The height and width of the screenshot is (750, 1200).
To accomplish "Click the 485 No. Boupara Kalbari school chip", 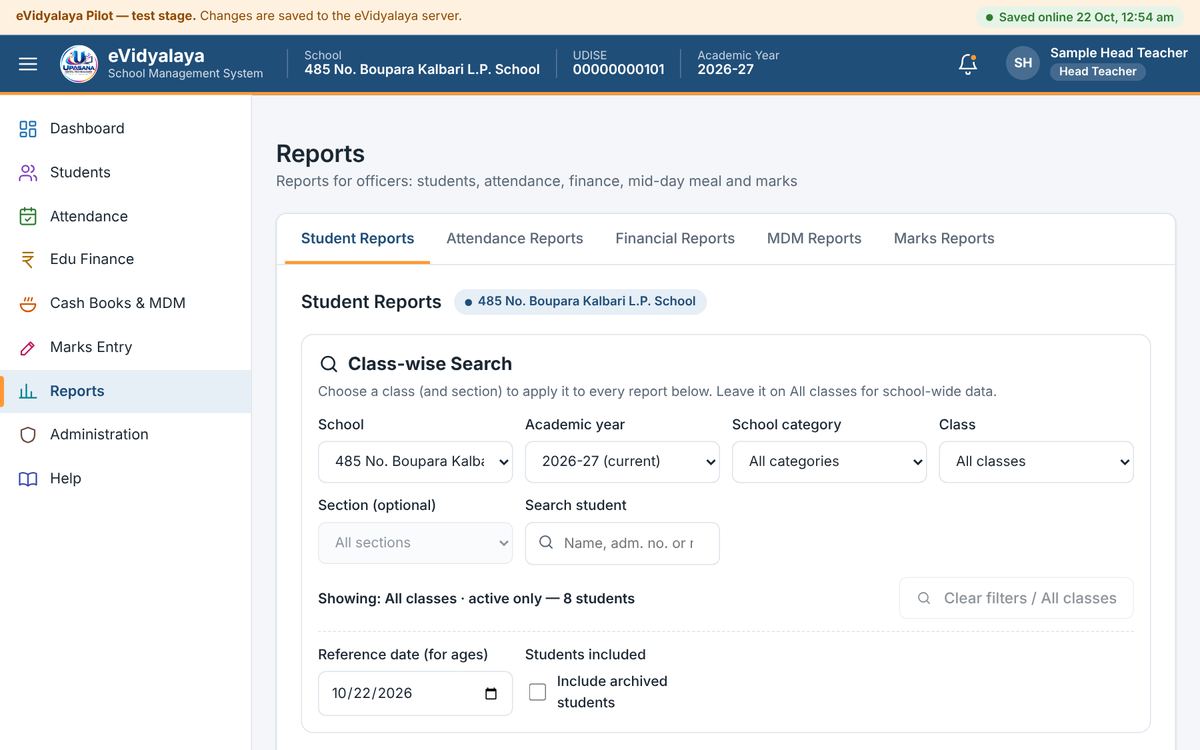I will (580, 302).
